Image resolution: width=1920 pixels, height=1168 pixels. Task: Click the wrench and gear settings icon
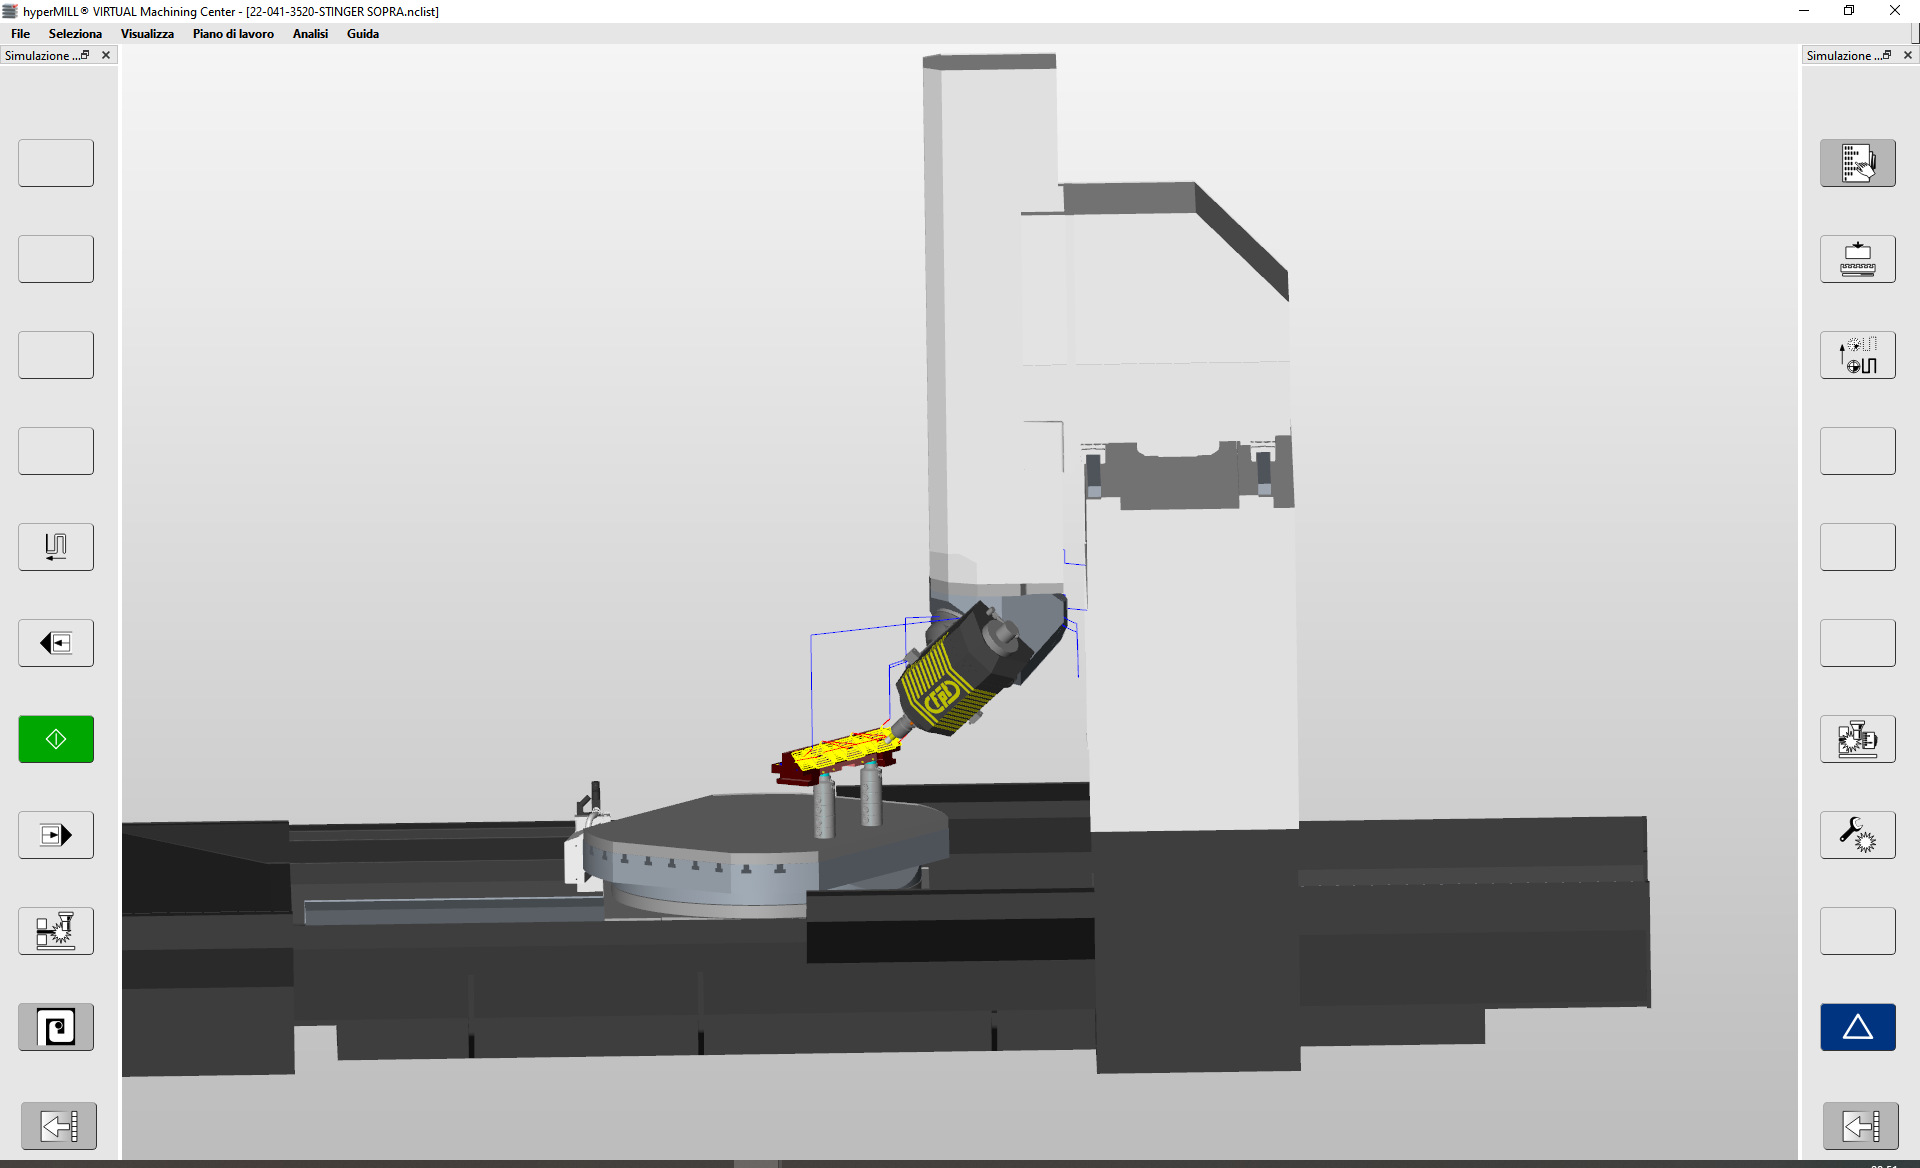[x=1858, y=835]
